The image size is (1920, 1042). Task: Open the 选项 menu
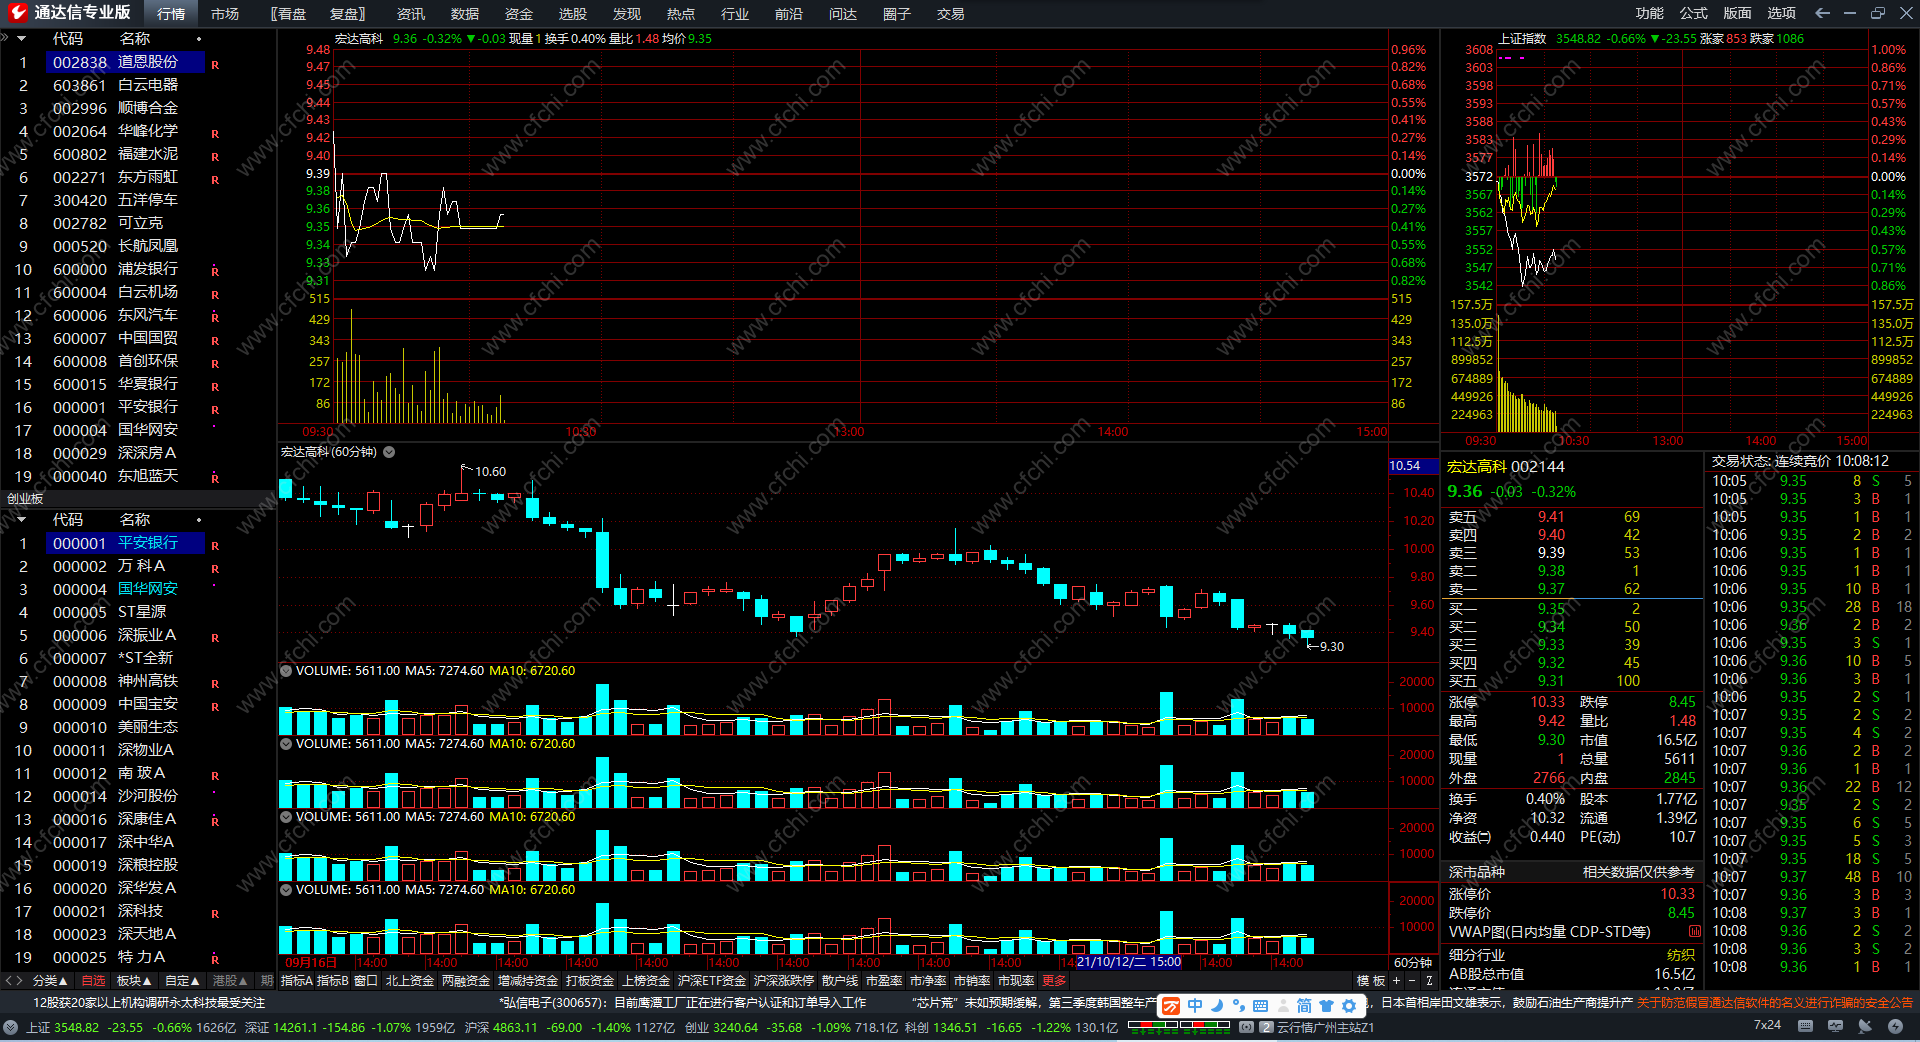click(1782, 13)
